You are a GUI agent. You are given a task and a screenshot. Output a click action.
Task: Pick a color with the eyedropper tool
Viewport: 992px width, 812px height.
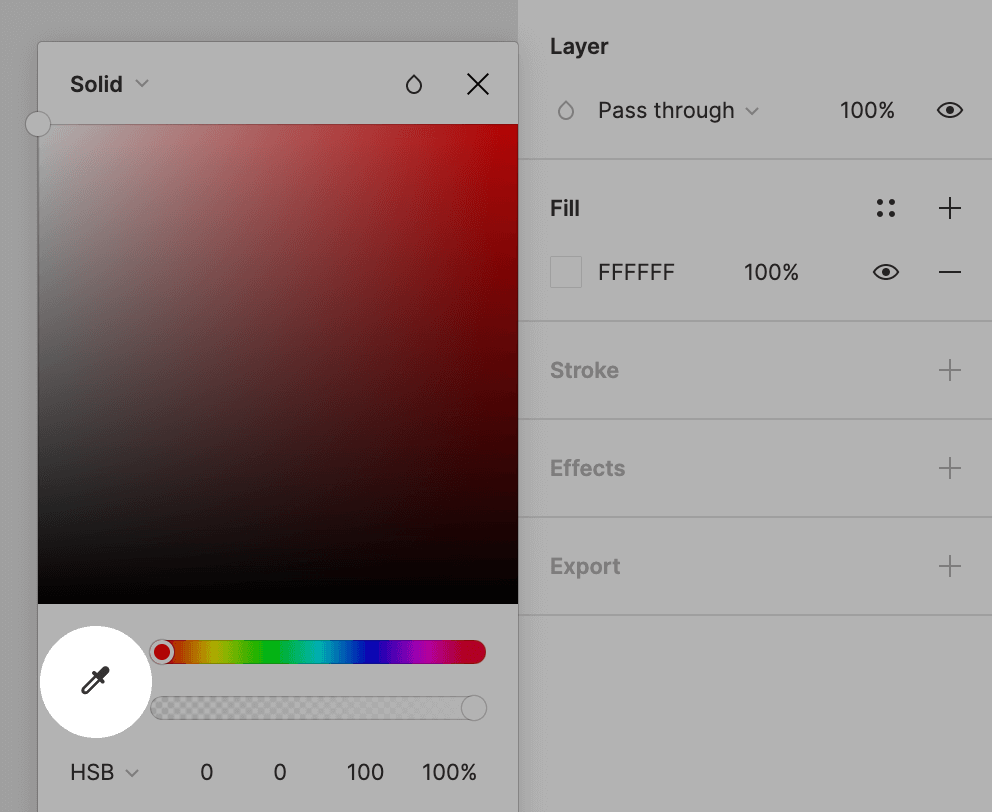95,682
